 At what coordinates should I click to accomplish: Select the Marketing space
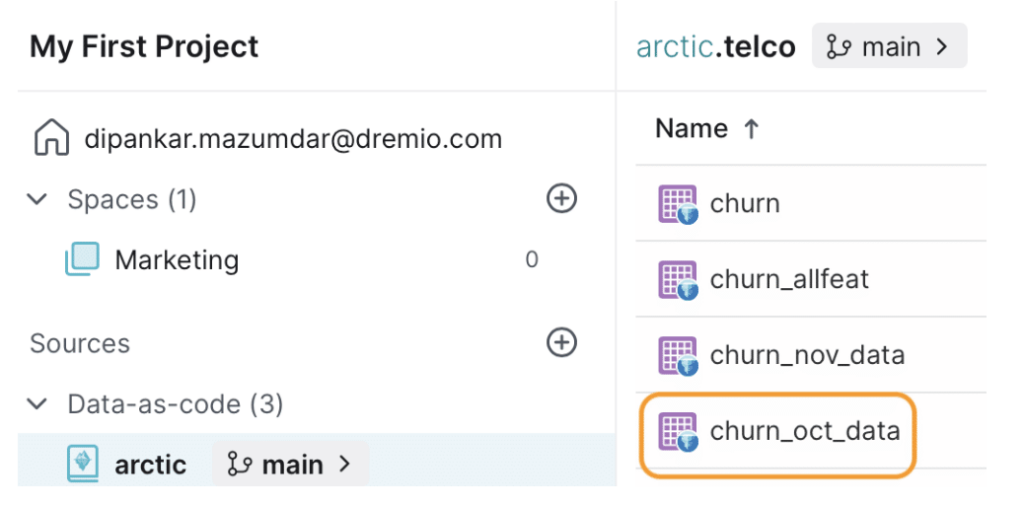(177, 260)
